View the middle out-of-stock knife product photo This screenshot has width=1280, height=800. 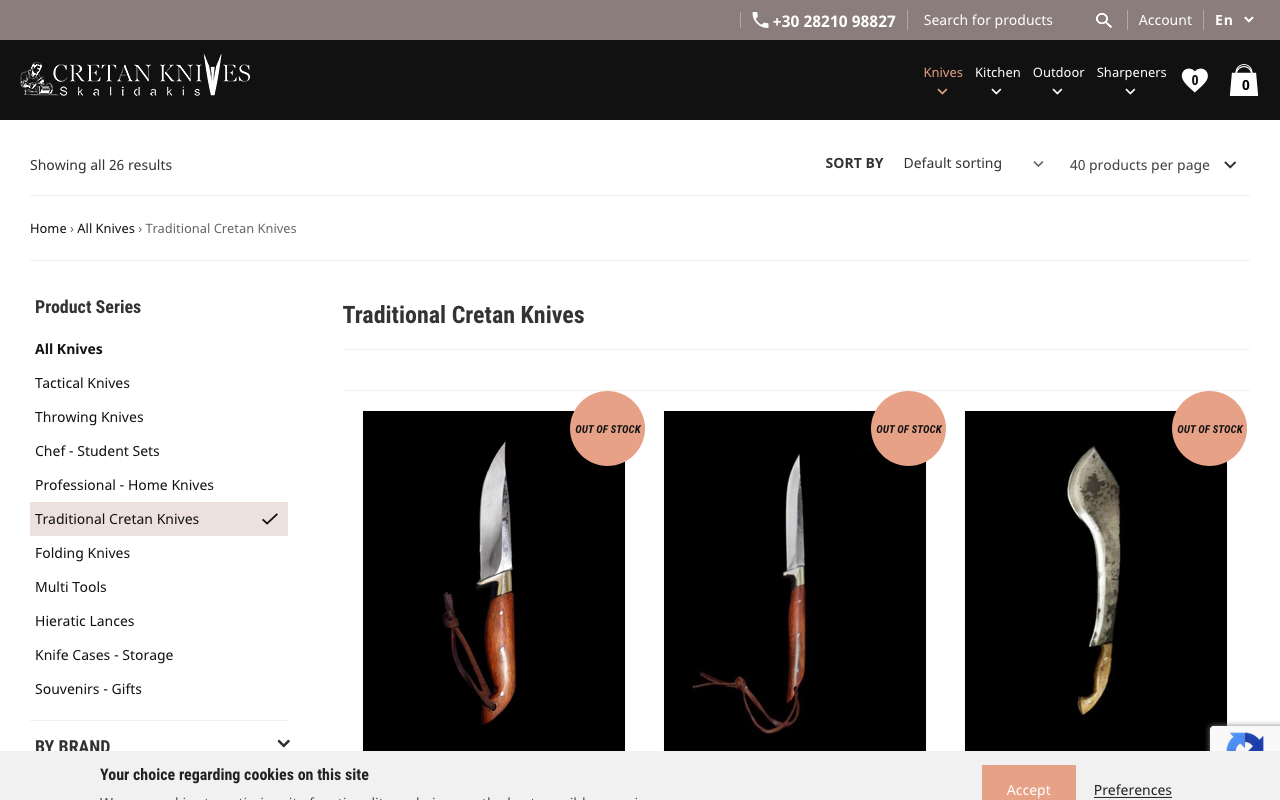(795, 580)
